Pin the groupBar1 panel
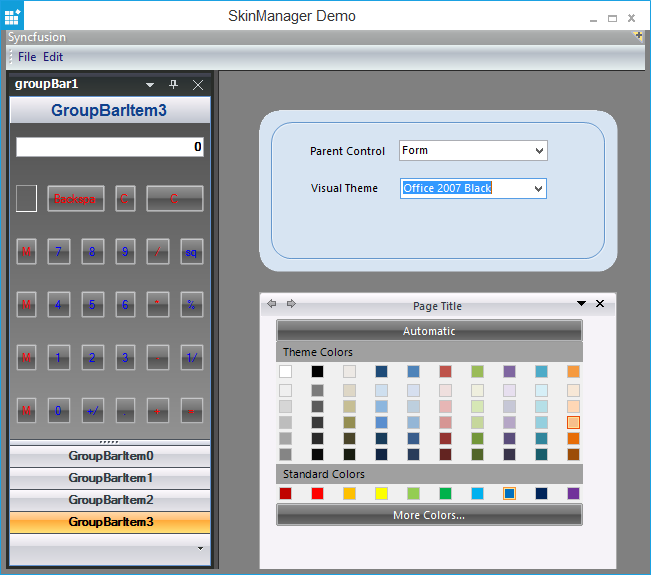The height and width of the screenshot is (575, 651). tap(173, 85)
